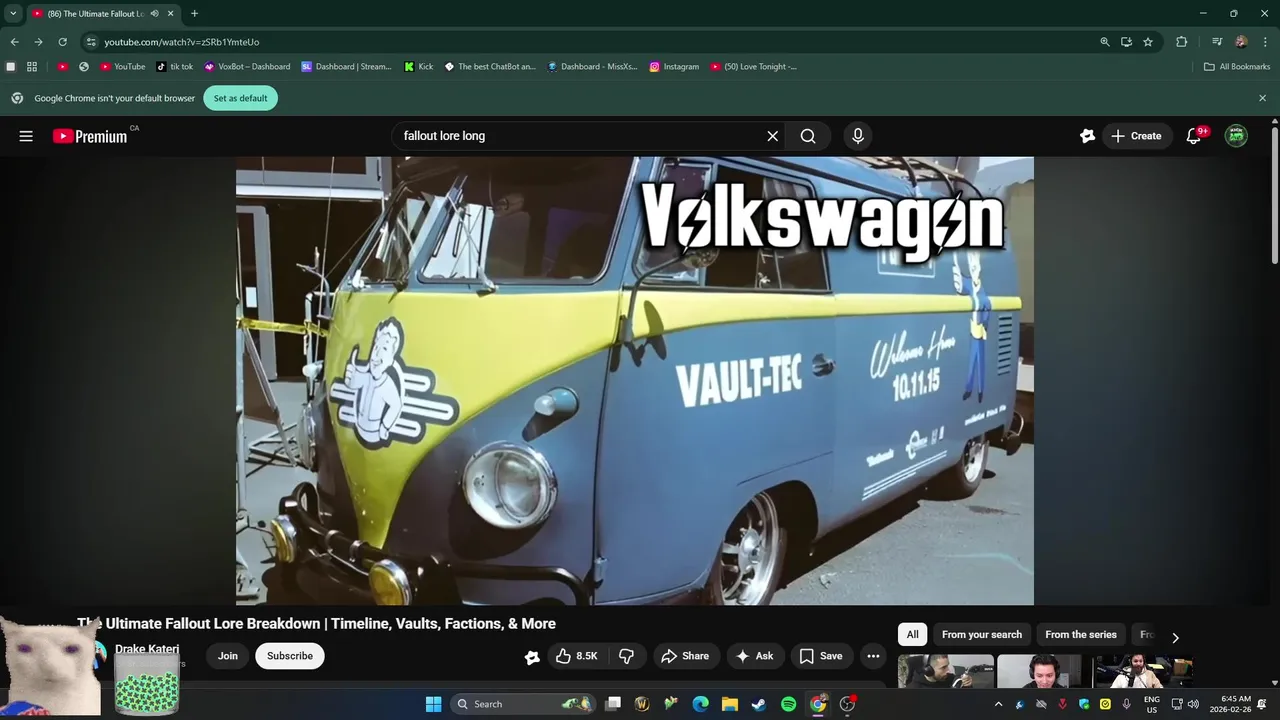Open media control icon in Chrome toolbar
The height and width of the screenshot is (720, 1280).
pos(1217,42)
